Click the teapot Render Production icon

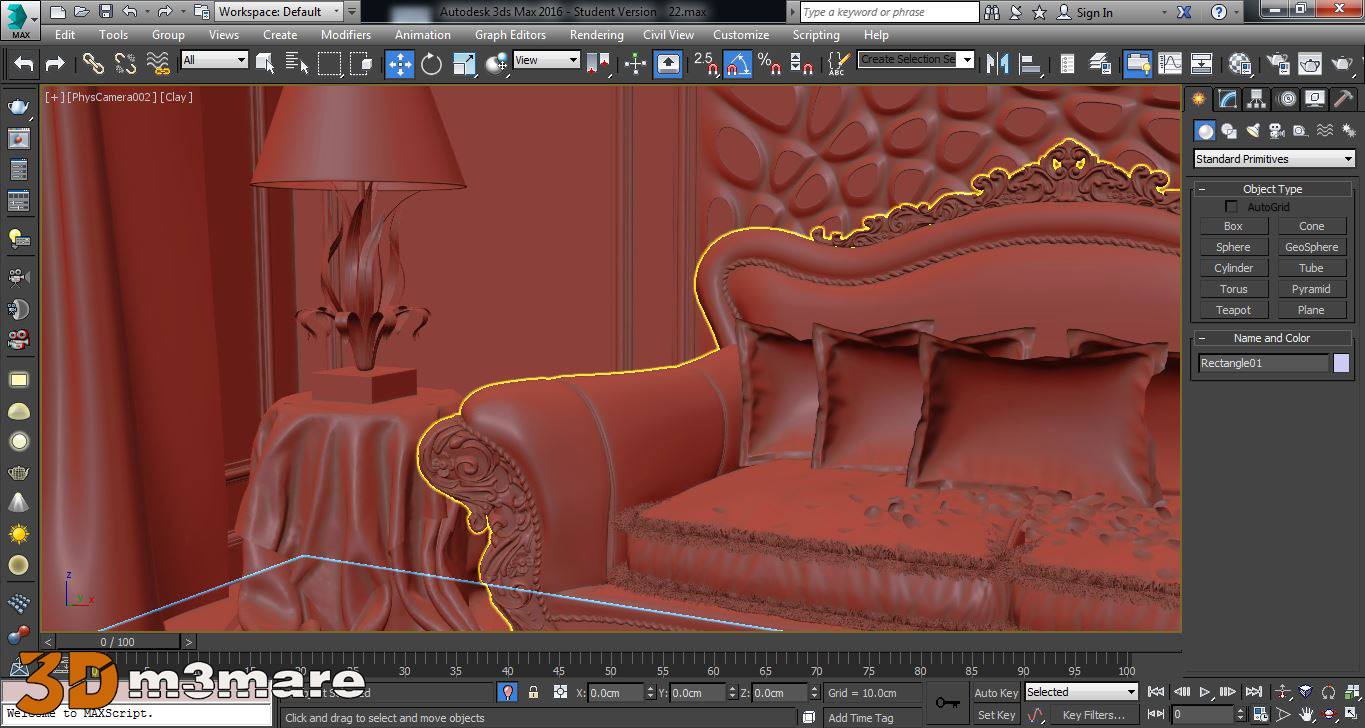pos(1340,63)
